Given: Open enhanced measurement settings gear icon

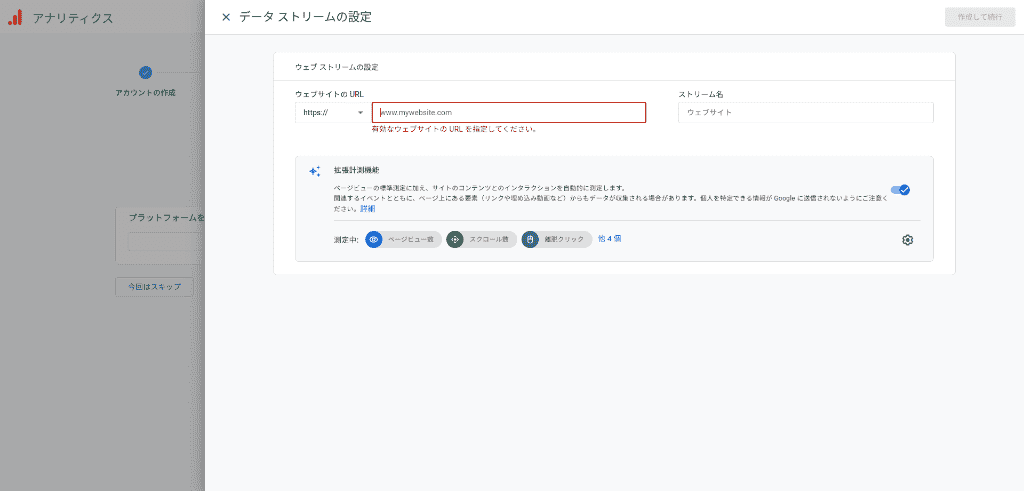Looking at the screenshot, I should tap(907, 240).
